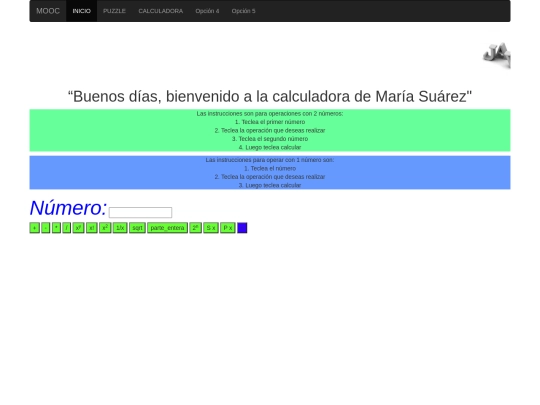Screen dimensions: 540x405
Task: Click the 3D logo image at top right
Action: pos(497,55)
